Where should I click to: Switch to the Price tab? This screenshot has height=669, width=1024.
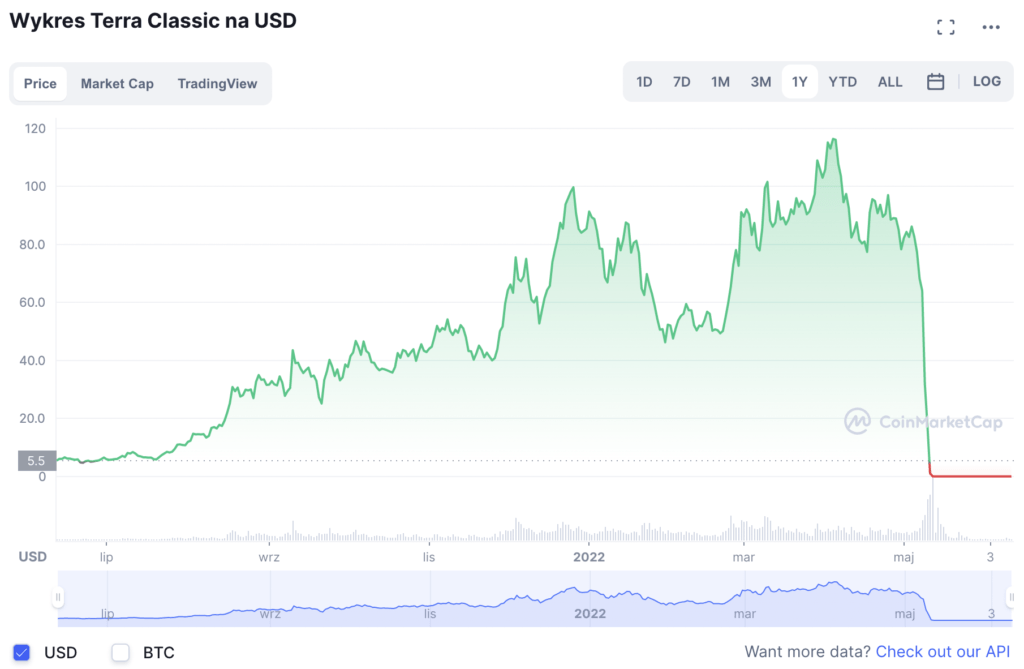40,83
